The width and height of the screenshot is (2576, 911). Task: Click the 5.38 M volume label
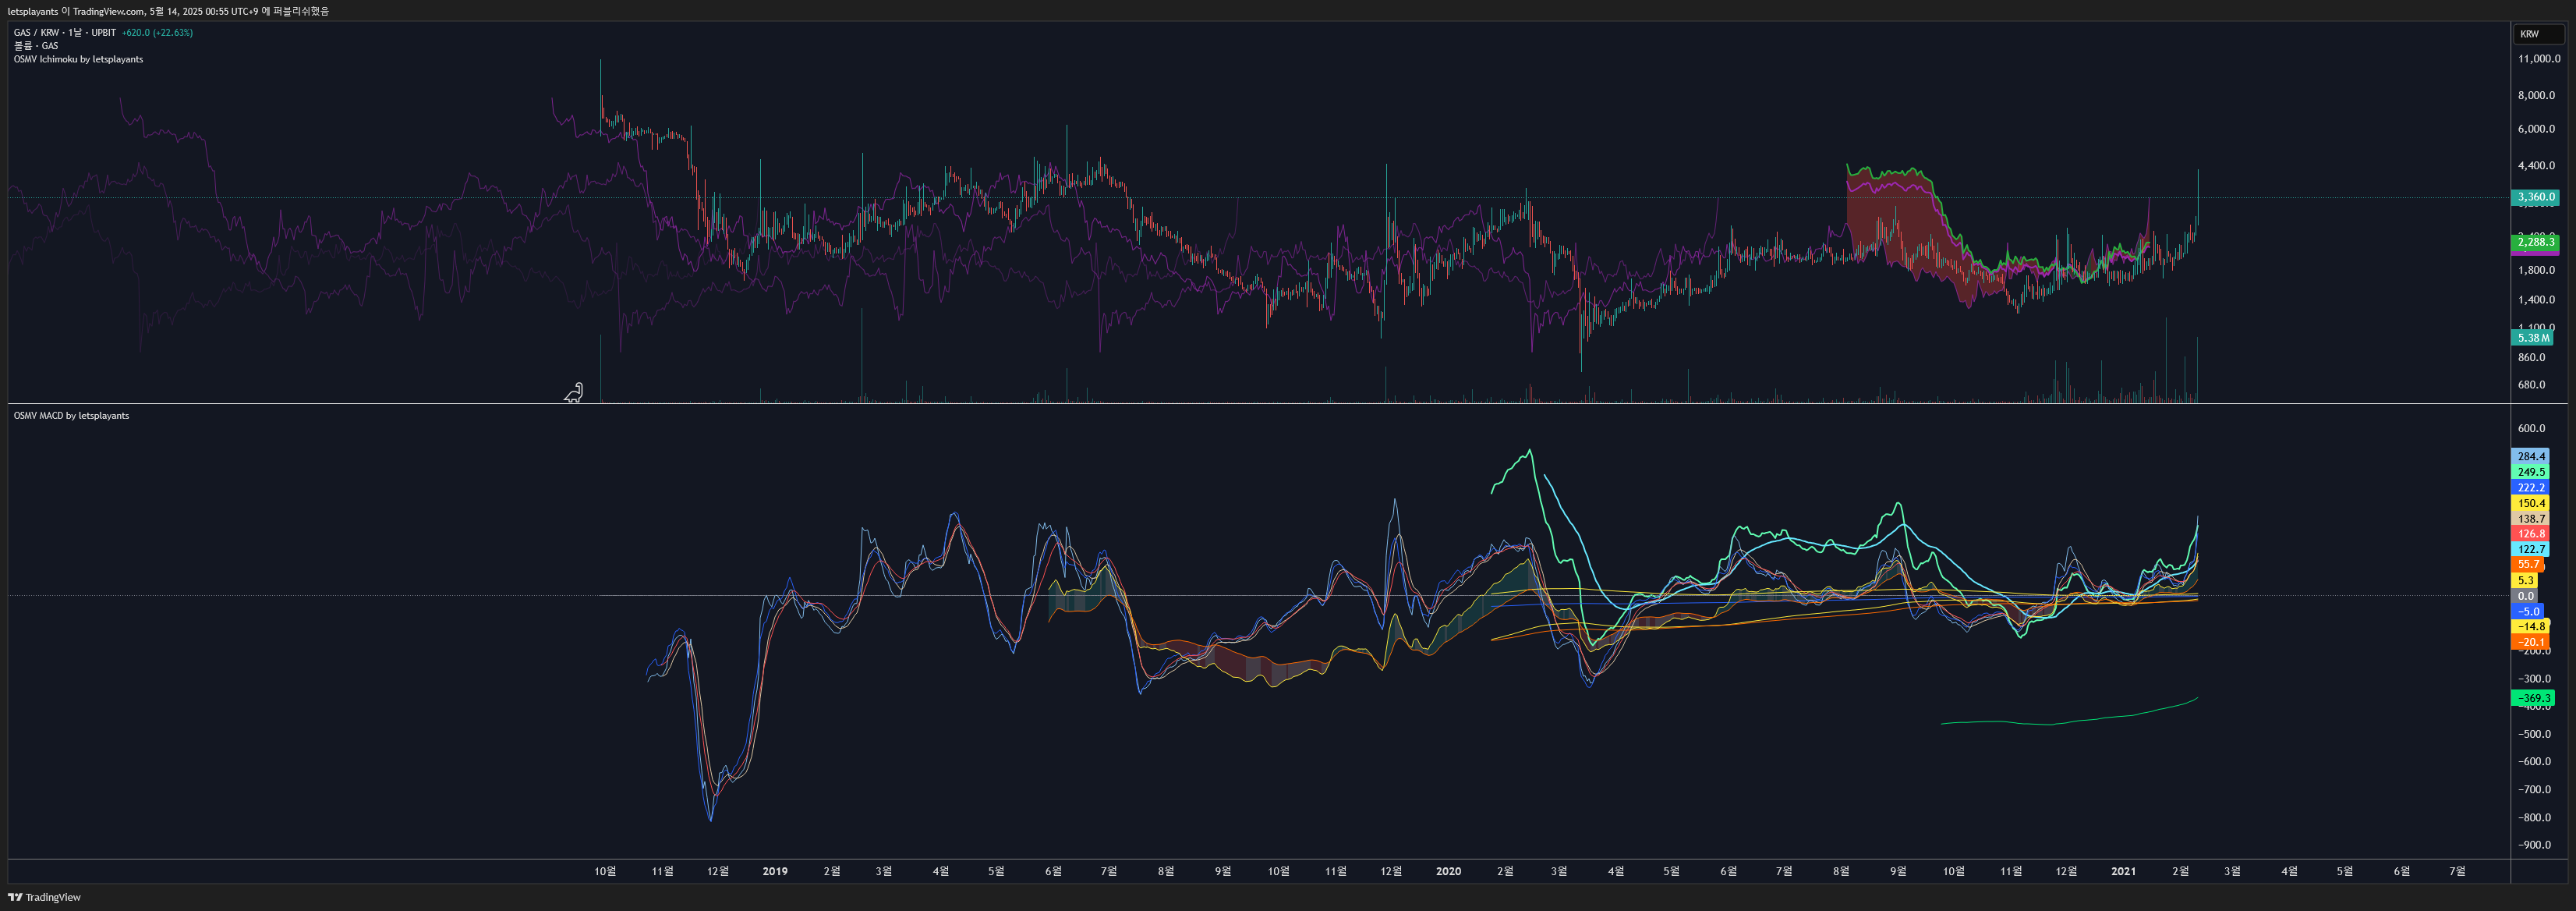click(x=2533, y=338)
